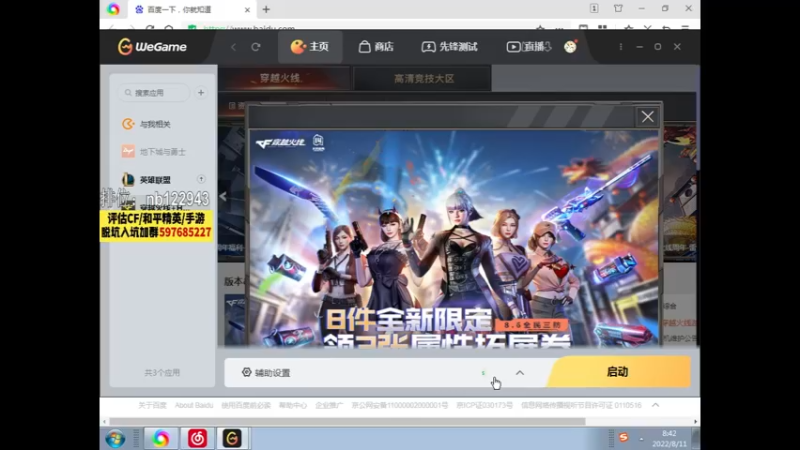Open the 使用百度前必读 footer link
The height and width of the screenshot is (450, 800).
tap(246, 405)
